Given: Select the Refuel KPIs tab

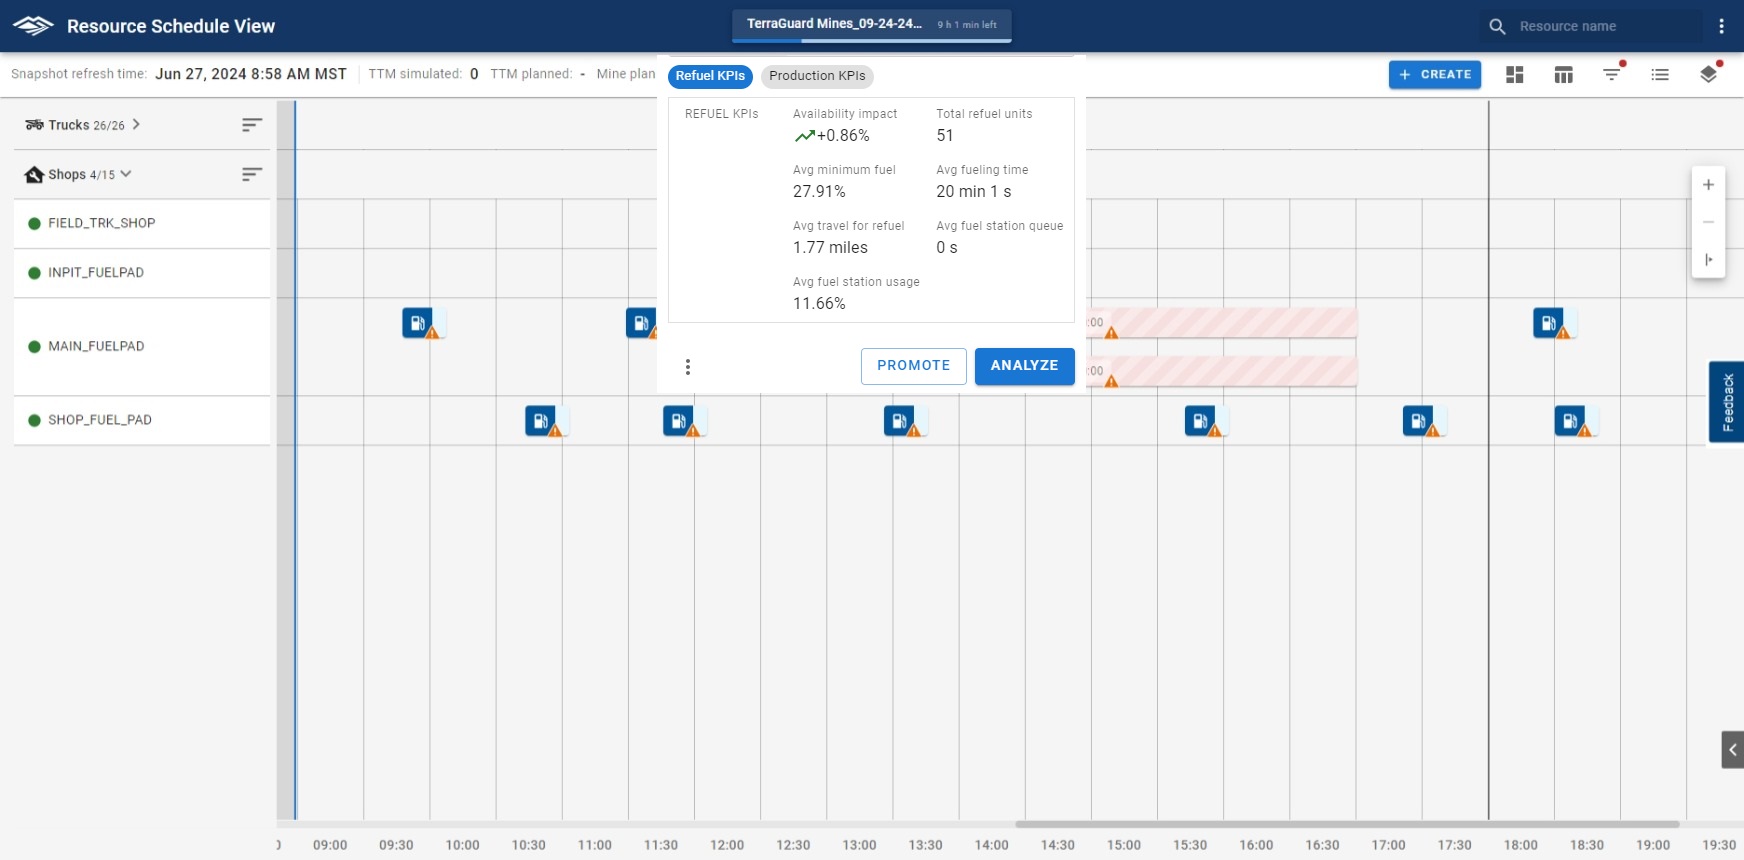Looking at the screenshot, I should [x=710, y=76].
